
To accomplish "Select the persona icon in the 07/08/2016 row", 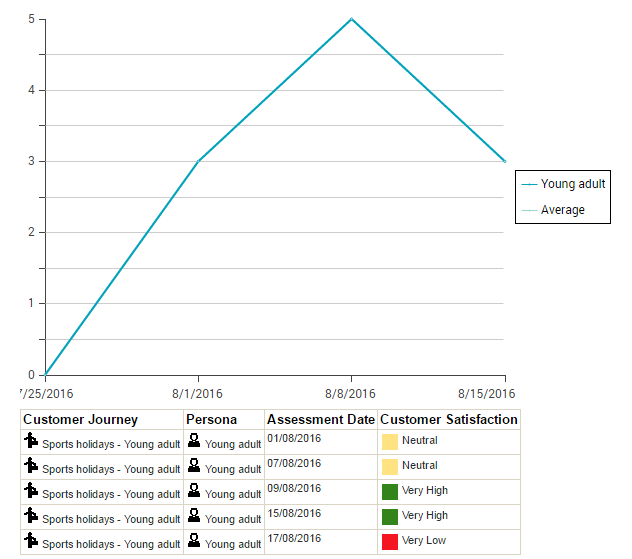I will [x=194, y=466].
